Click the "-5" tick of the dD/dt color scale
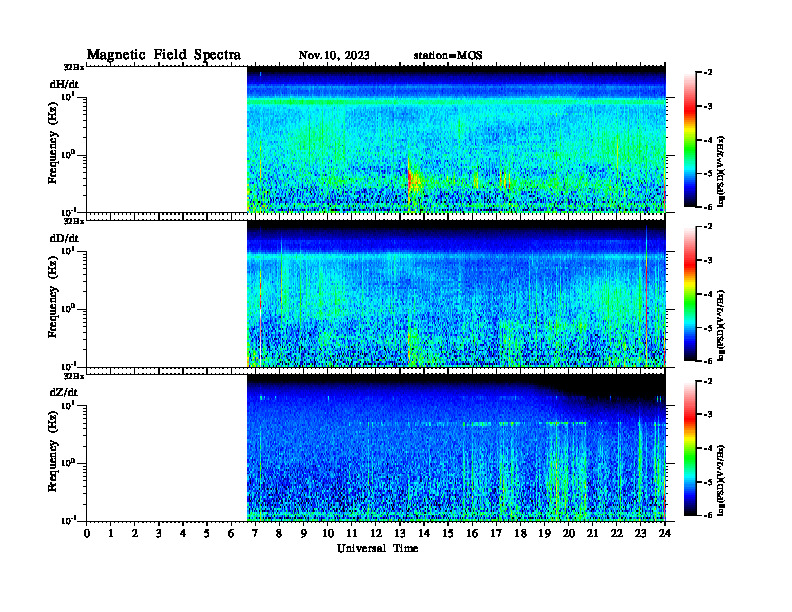The width and height of the screenshot is (792, 612). (x=708, y=328)
